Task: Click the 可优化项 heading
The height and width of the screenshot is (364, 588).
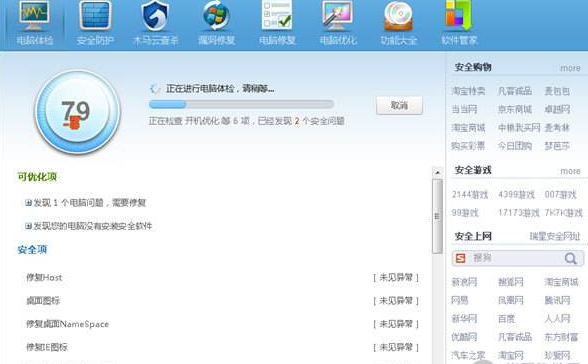Action: click(37, 177)
